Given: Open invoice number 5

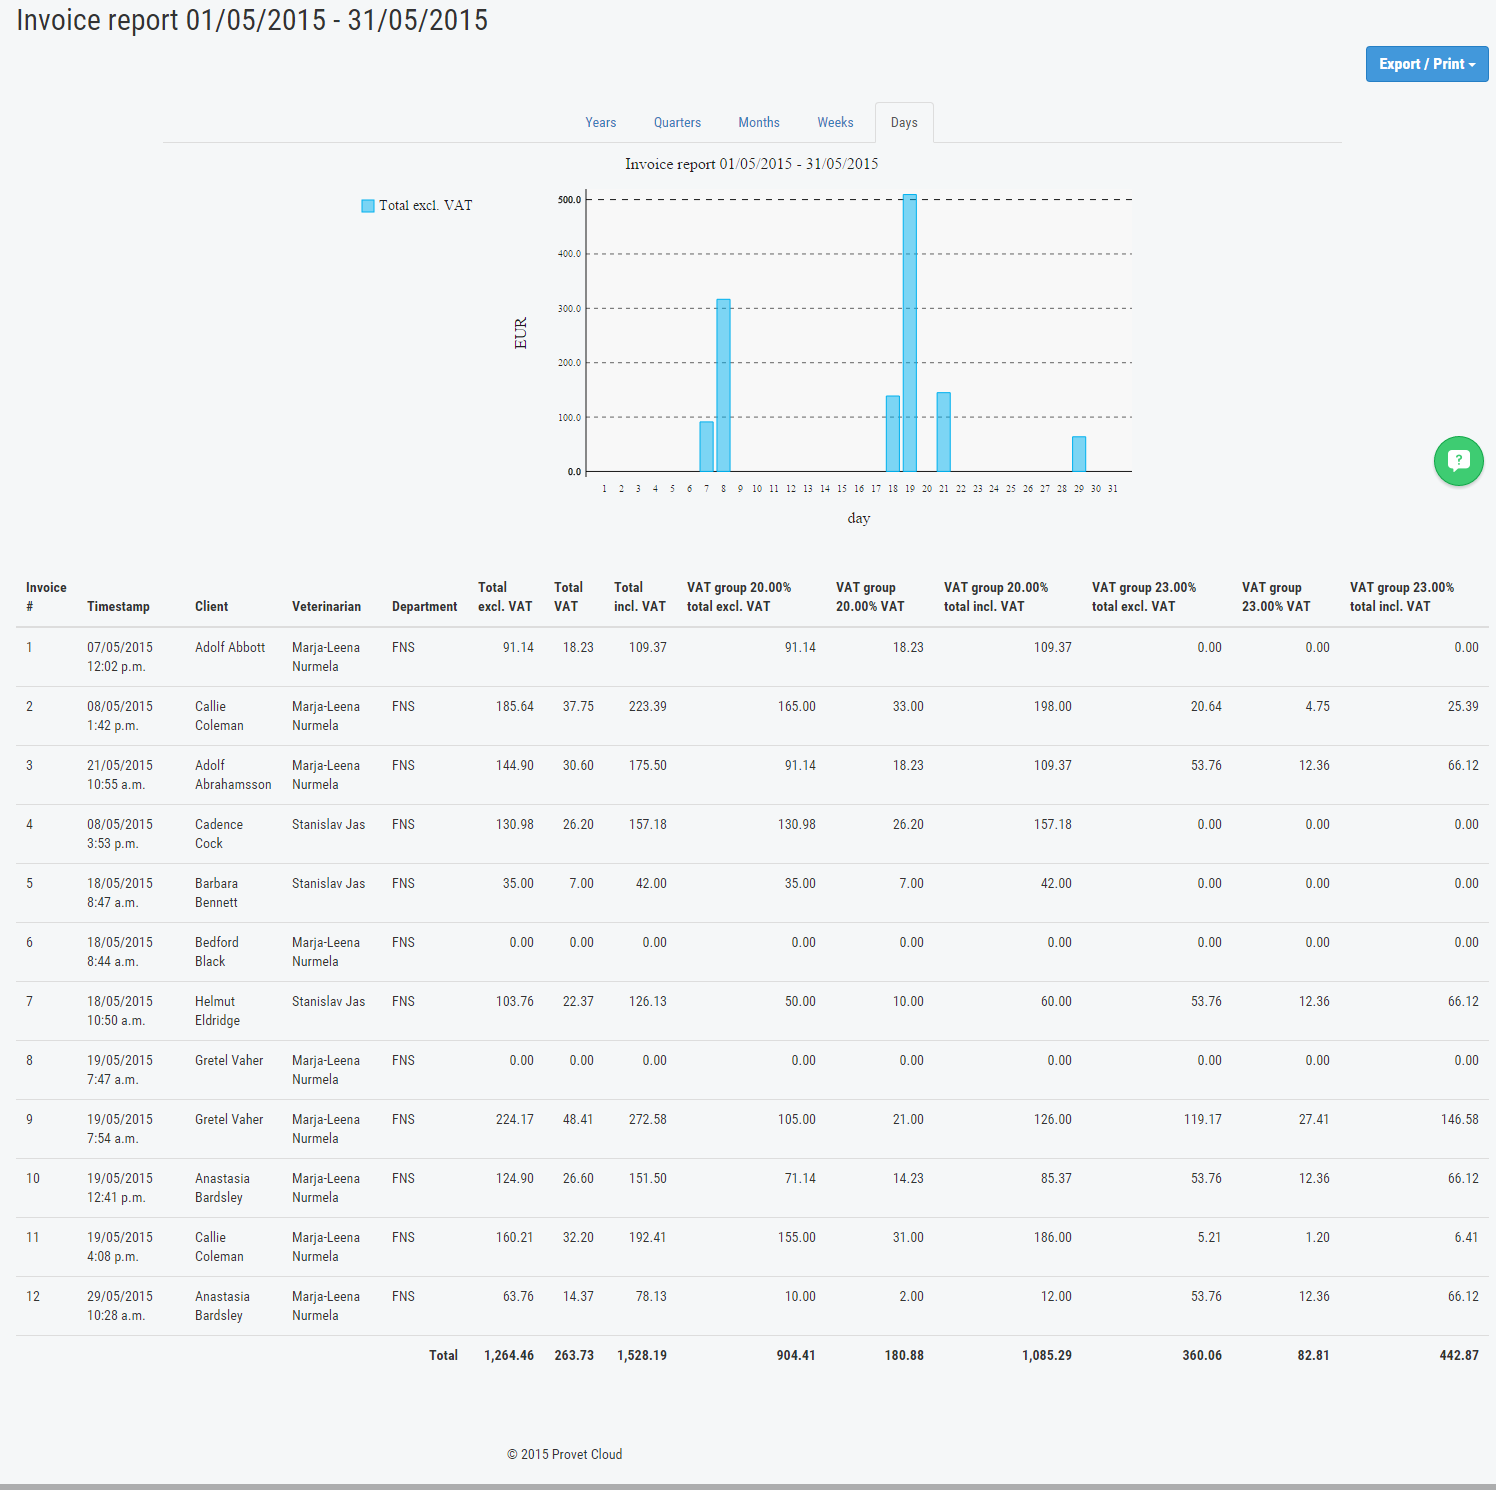Looking at the screenshot, I should pos(30,883).
